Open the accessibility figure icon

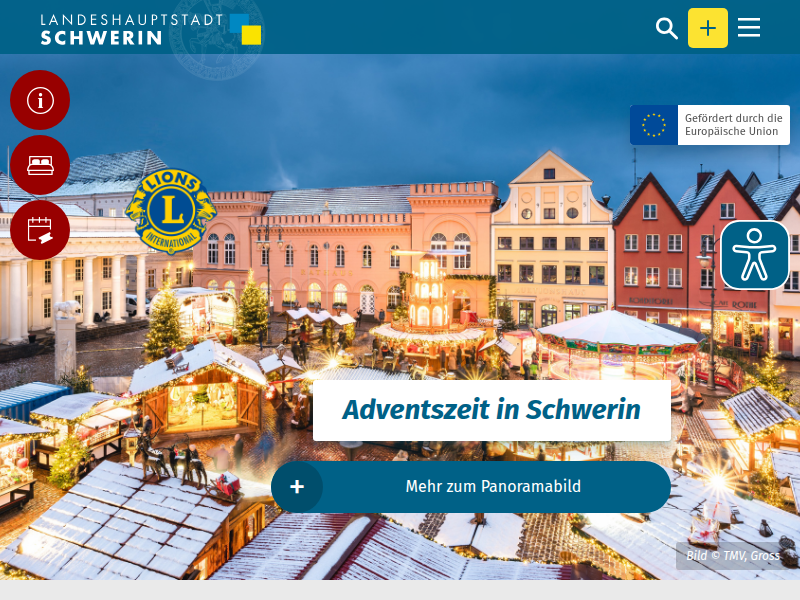755,255
